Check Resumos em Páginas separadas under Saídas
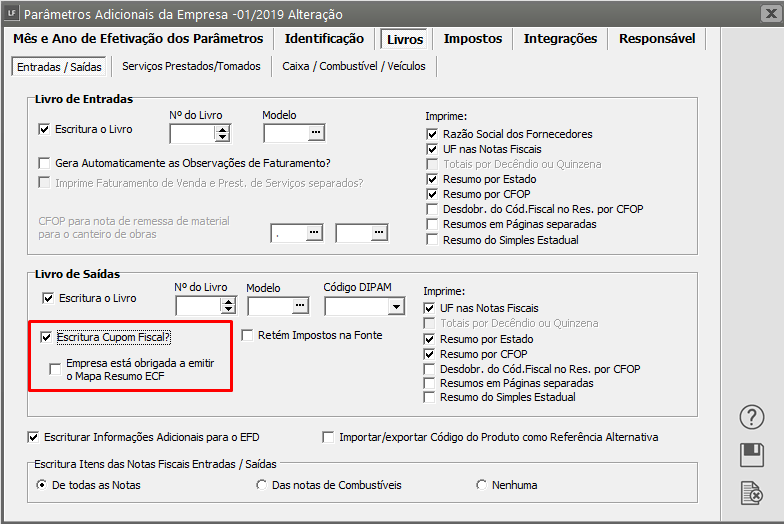The height and width of the screenshot is (524, 784). click(x=429, y=383)
